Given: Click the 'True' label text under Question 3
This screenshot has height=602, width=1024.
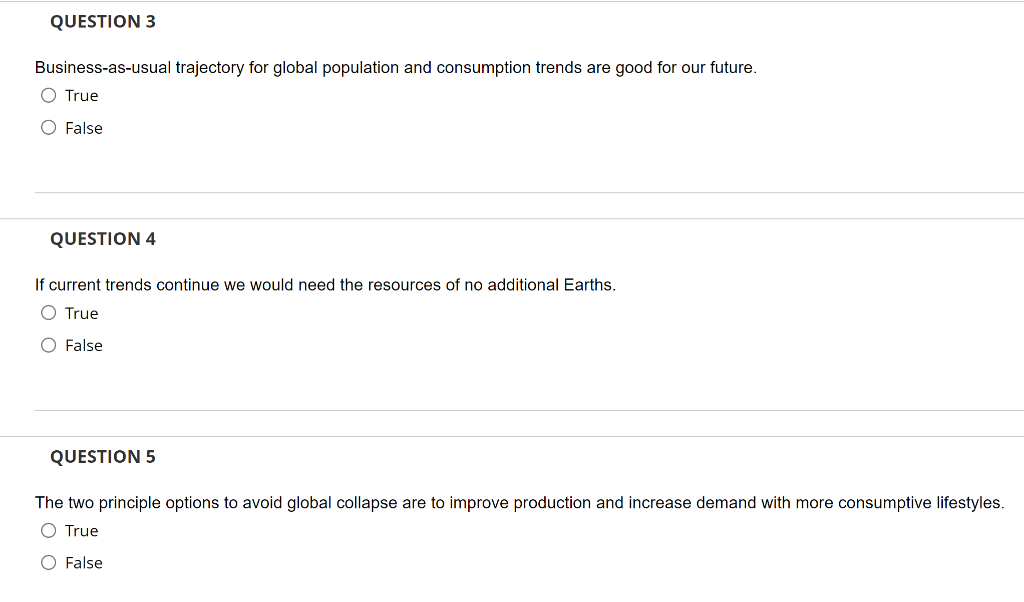Looking at the screenshot, I should 82,96.
